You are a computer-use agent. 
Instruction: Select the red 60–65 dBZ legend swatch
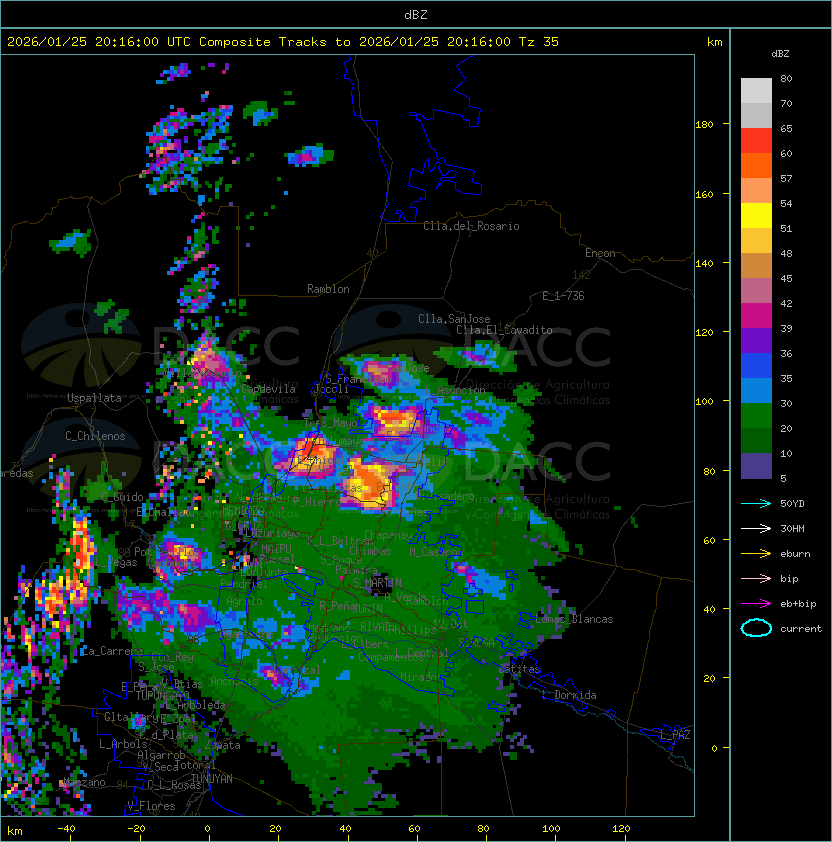point(756,141)
